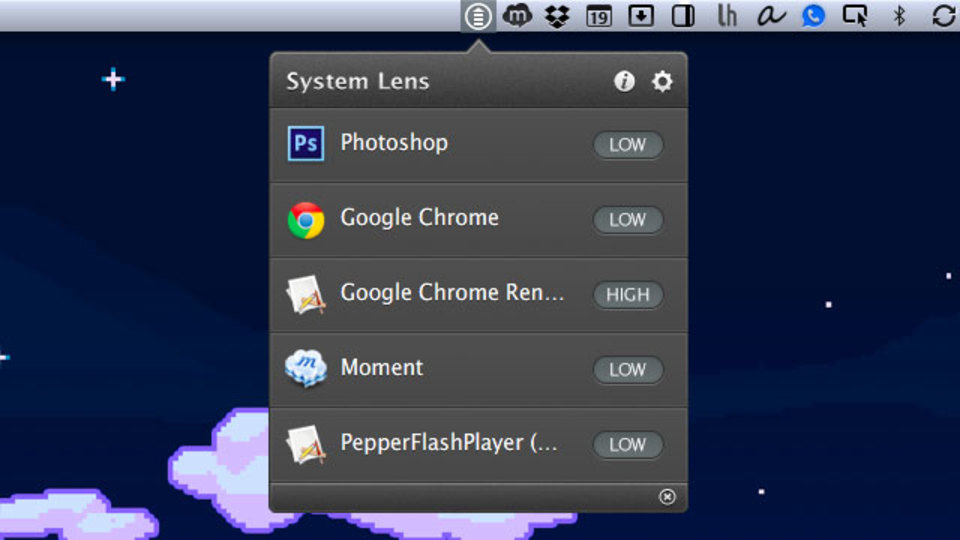Open the System Lens info button

(624, 81)
